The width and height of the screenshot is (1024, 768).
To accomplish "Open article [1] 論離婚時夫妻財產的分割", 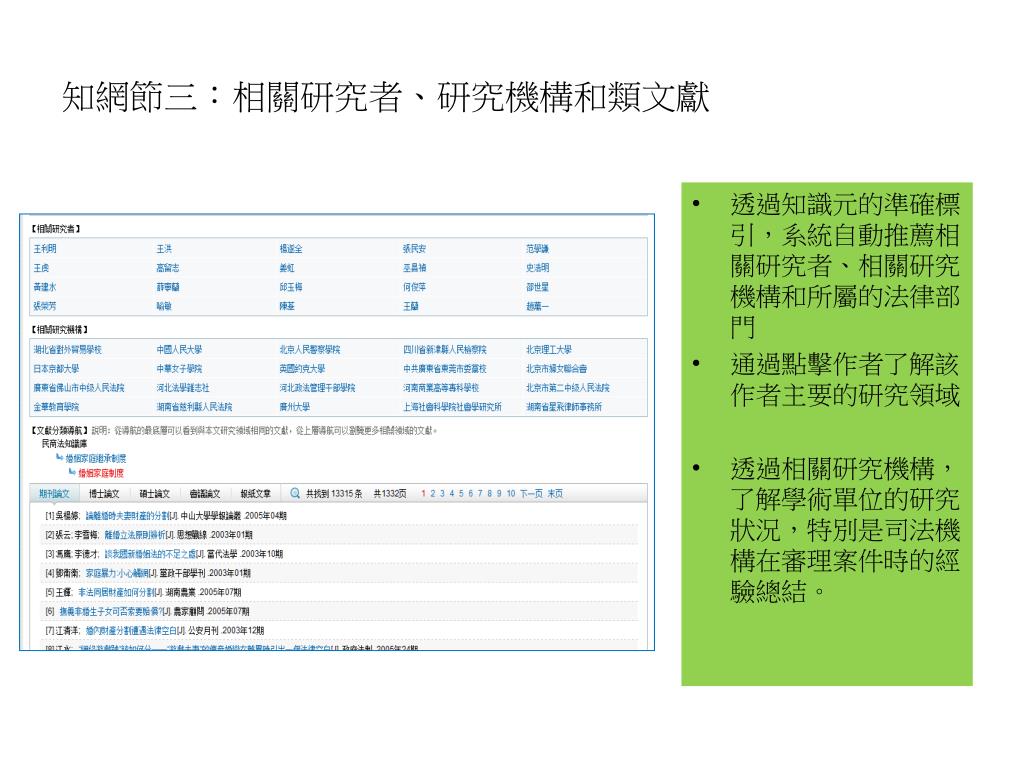I will tap(127, 515).
